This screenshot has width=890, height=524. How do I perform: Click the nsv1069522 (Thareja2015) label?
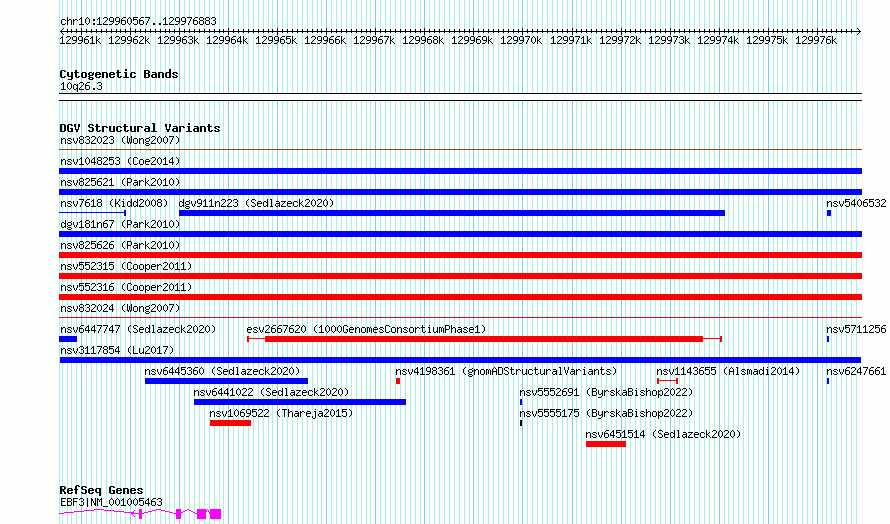[x=281, y=413]
